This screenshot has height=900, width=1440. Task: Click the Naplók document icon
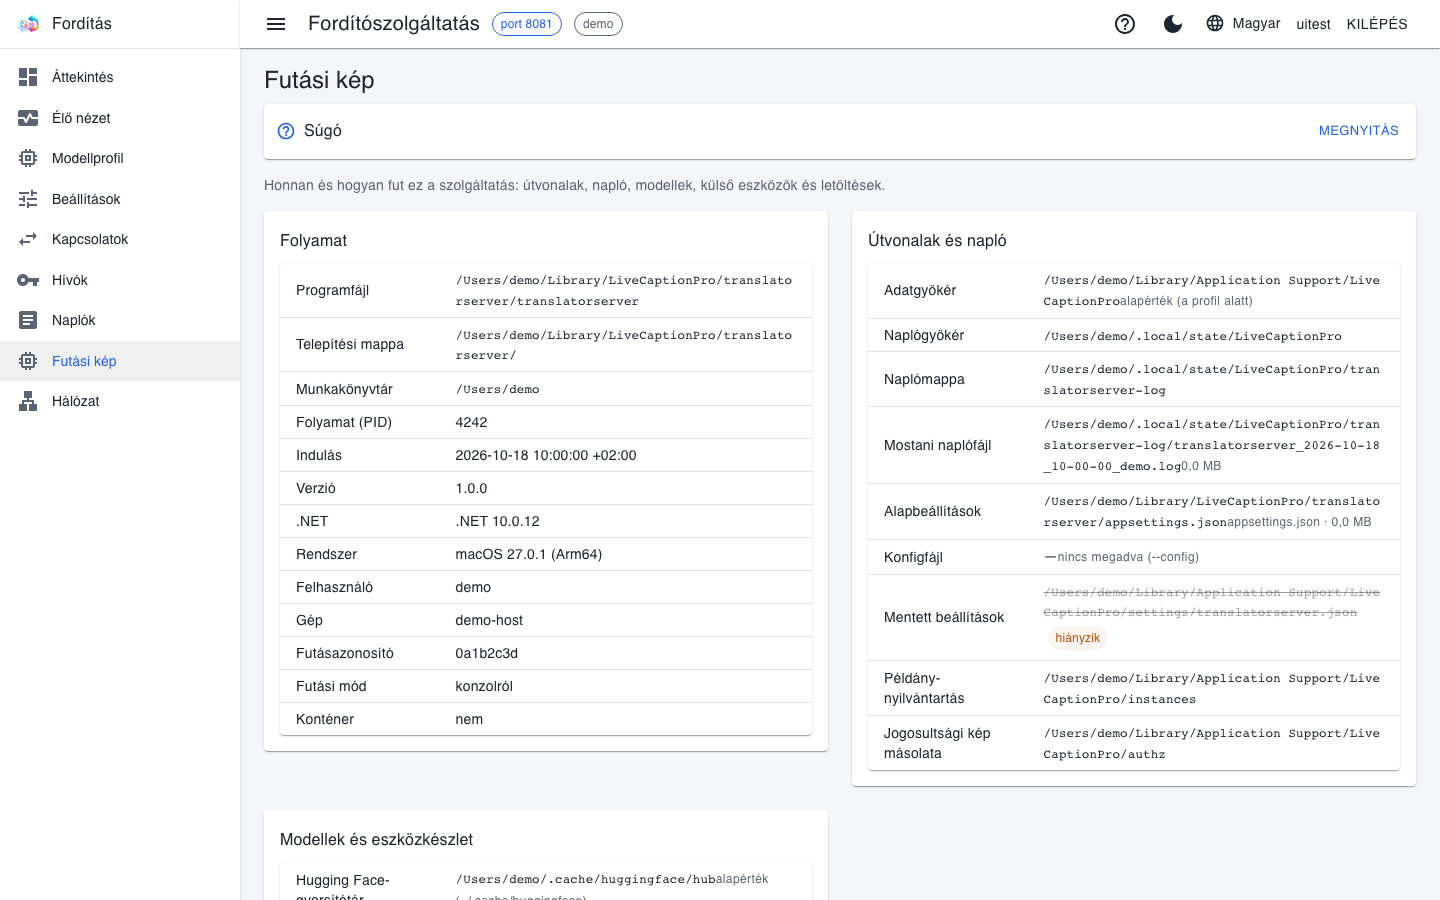(28, 320)
